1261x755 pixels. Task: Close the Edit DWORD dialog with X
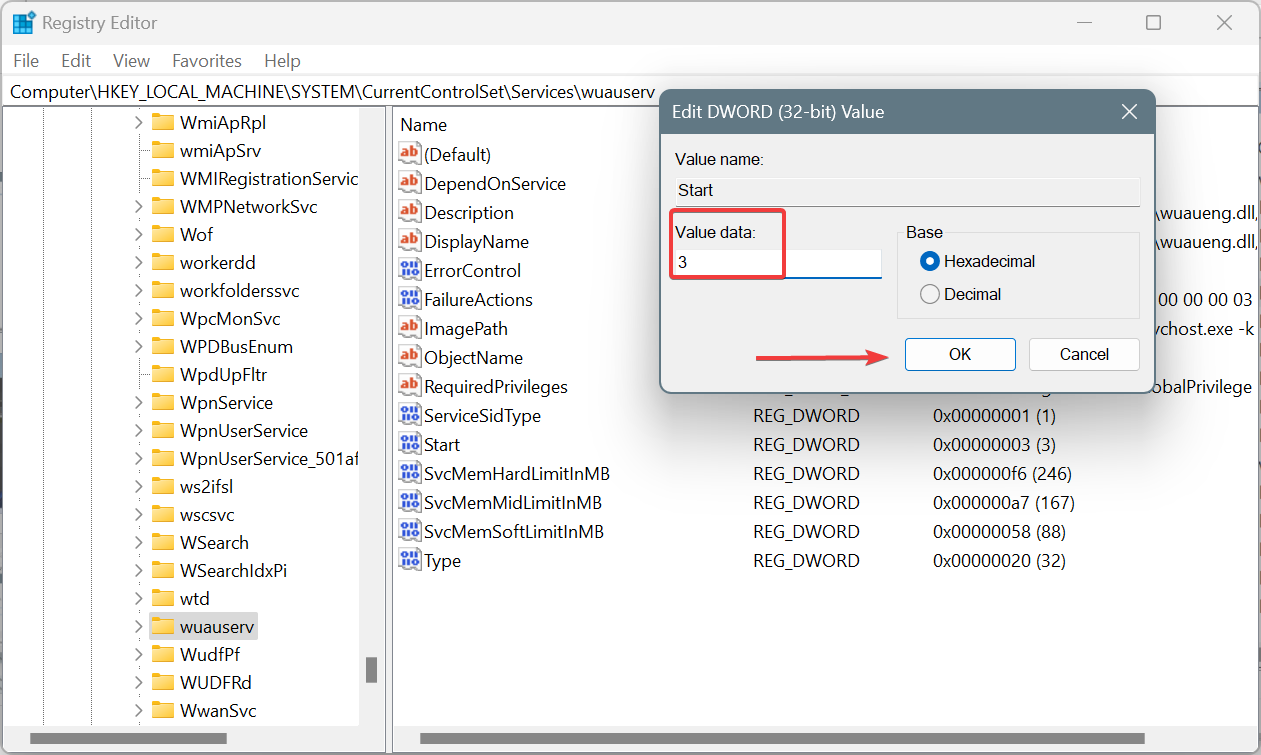(1129, 112)
